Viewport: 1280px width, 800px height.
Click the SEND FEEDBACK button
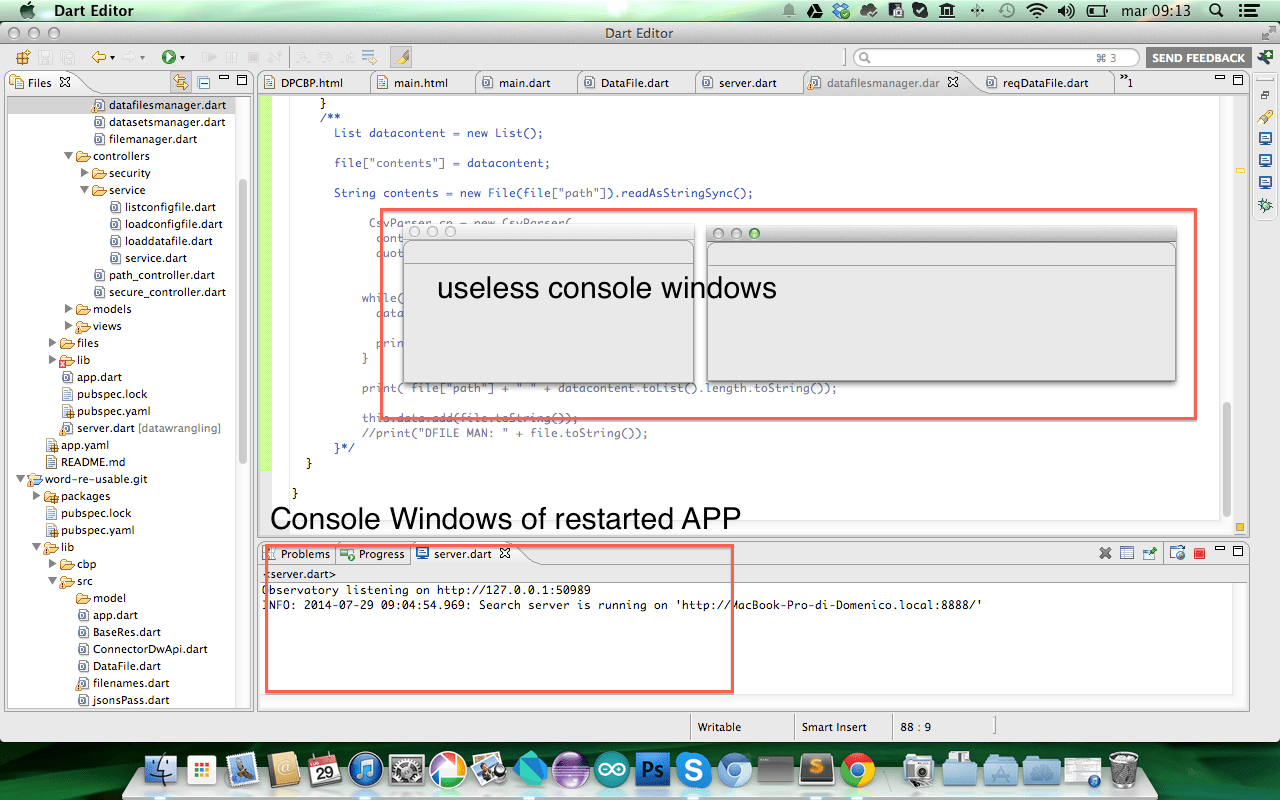pos(1198,58)
